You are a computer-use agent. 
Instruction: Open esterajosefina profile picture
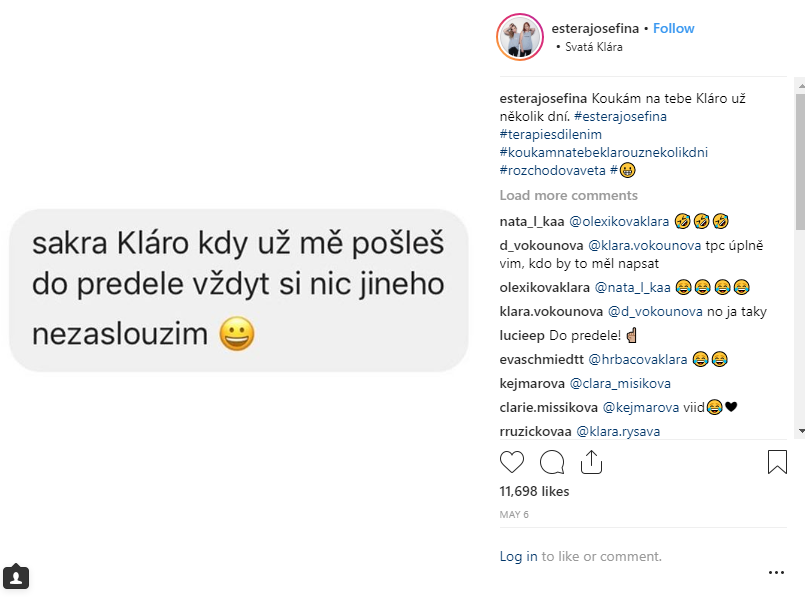[x=520, y=38]
